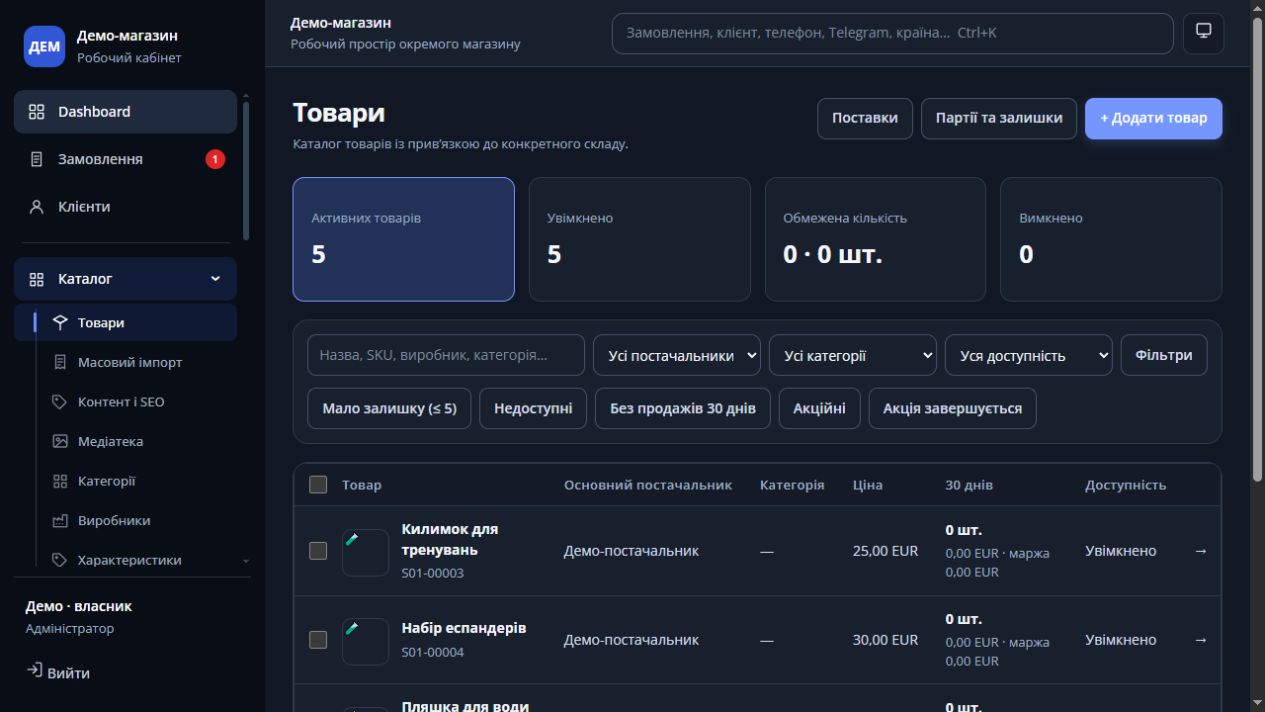This screenshot has height=712, width=1265.
Task: Click the price 30,00 EUR
Action: pos(885,640)
